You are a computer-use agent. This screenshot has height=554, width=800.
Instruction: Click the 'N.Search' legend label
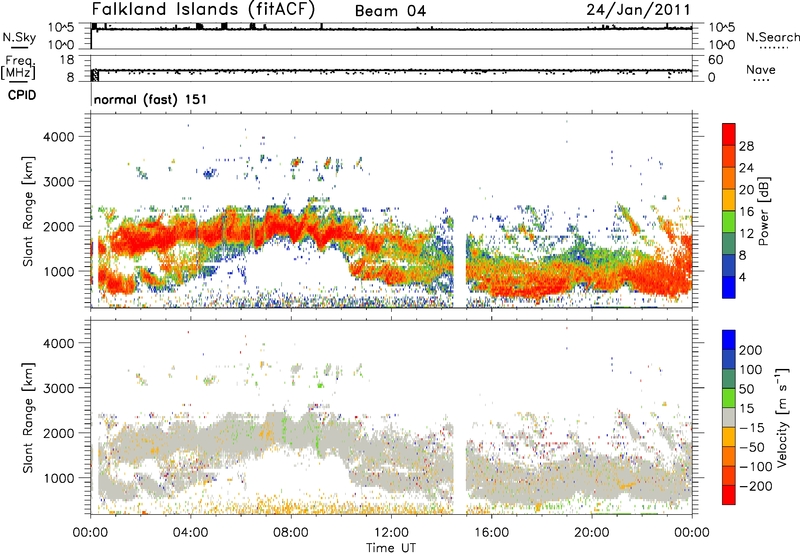point(772,37)
